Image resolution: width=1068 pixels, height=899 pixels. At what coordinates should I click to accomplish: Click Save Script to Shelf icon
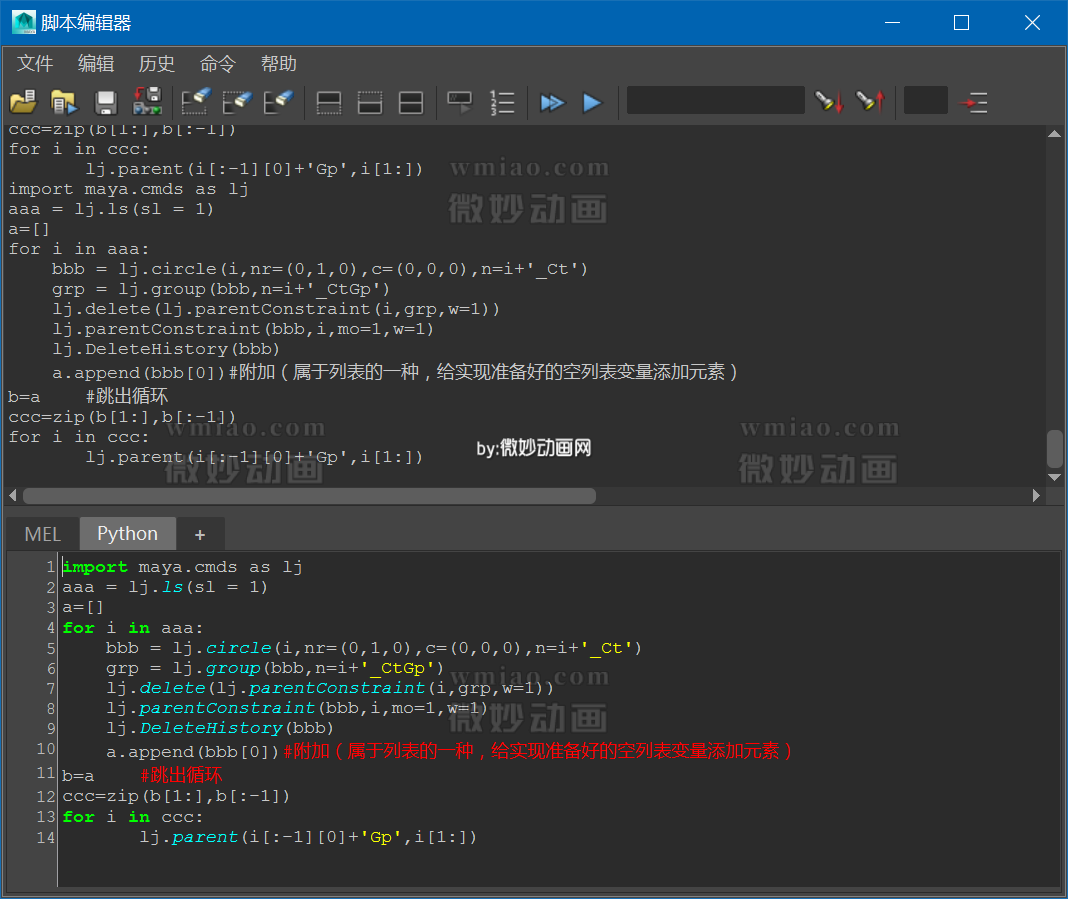pyautogui.click(x=147, y=102)
